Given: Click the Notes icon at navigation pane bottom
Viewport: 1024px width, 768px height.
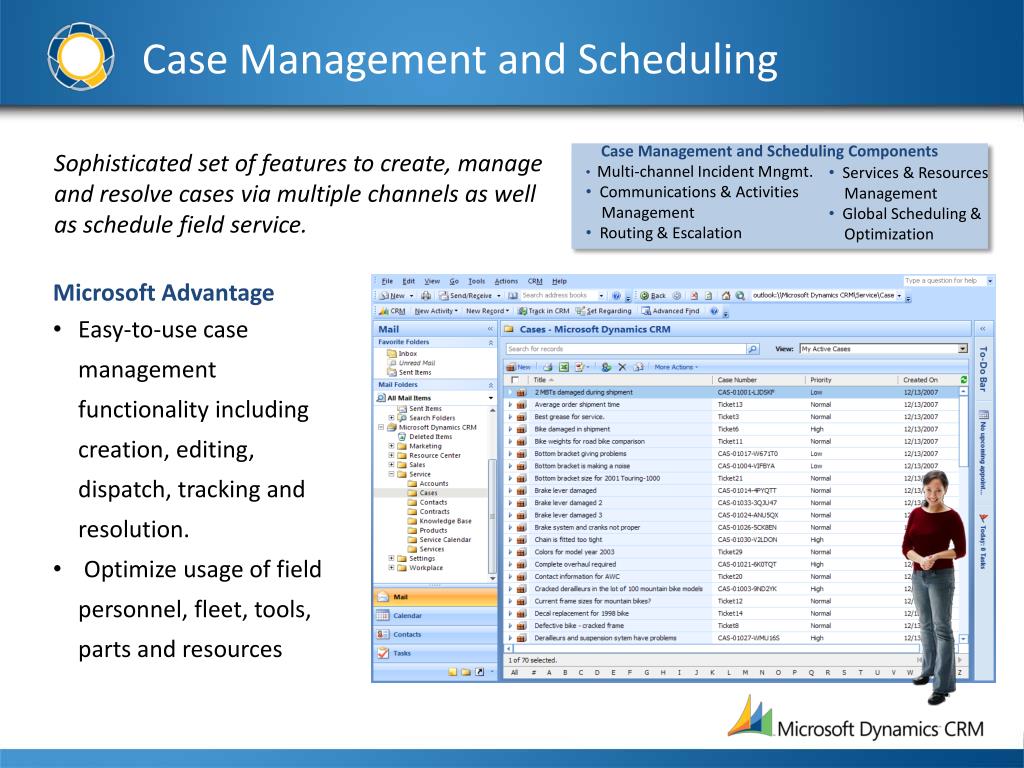Looking at the screenshot, I should pyautogui.click(x=453, y=672).
